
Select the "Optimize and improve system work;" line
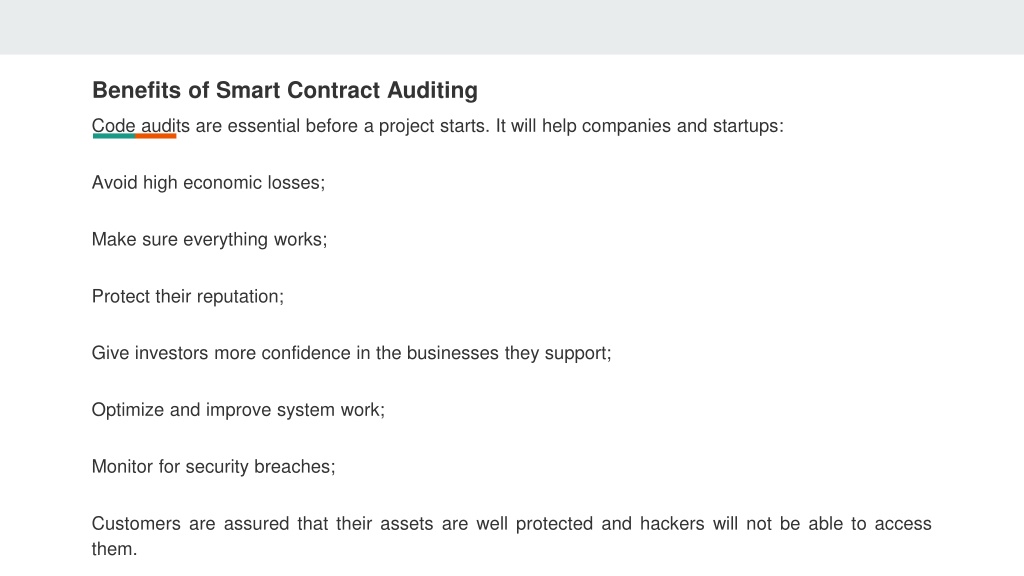point(238,410)
